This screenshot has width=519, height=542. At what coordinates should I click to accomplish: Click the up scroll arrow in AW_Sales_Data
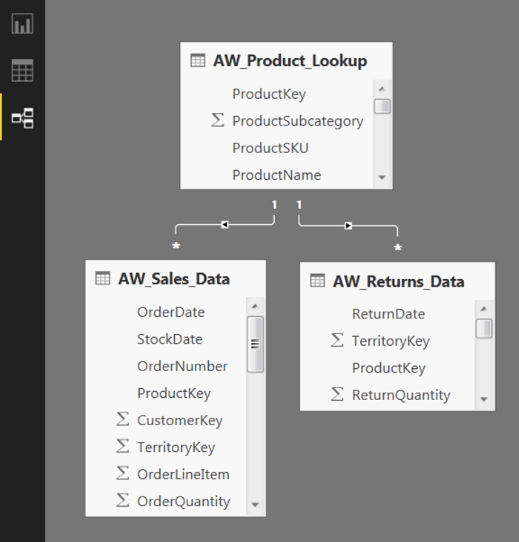[255, 306]
